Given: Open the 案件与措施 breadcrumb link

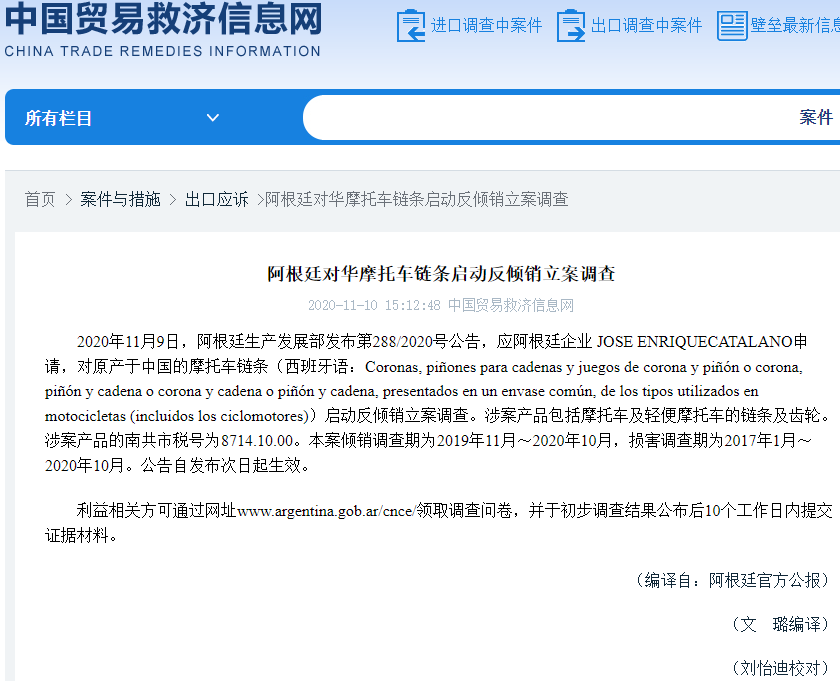Looking at the screenshot, I should 120,199.
